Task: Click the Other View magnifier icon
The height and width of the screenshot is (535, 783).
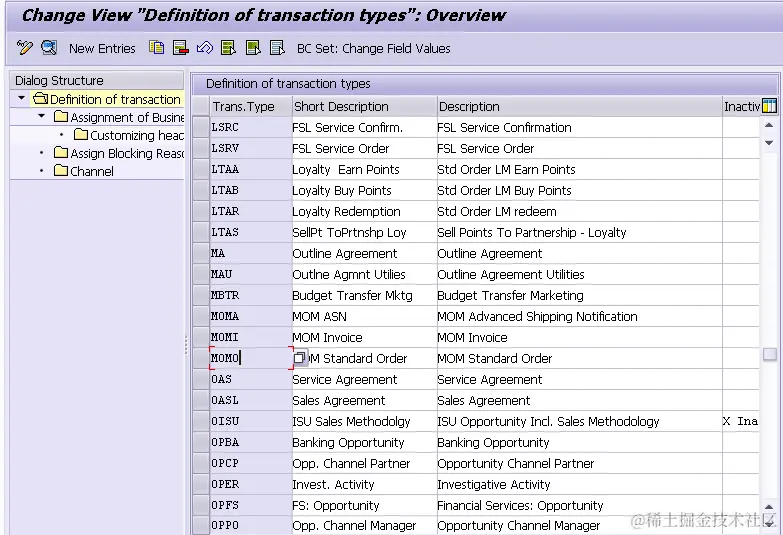Action: 49,48
